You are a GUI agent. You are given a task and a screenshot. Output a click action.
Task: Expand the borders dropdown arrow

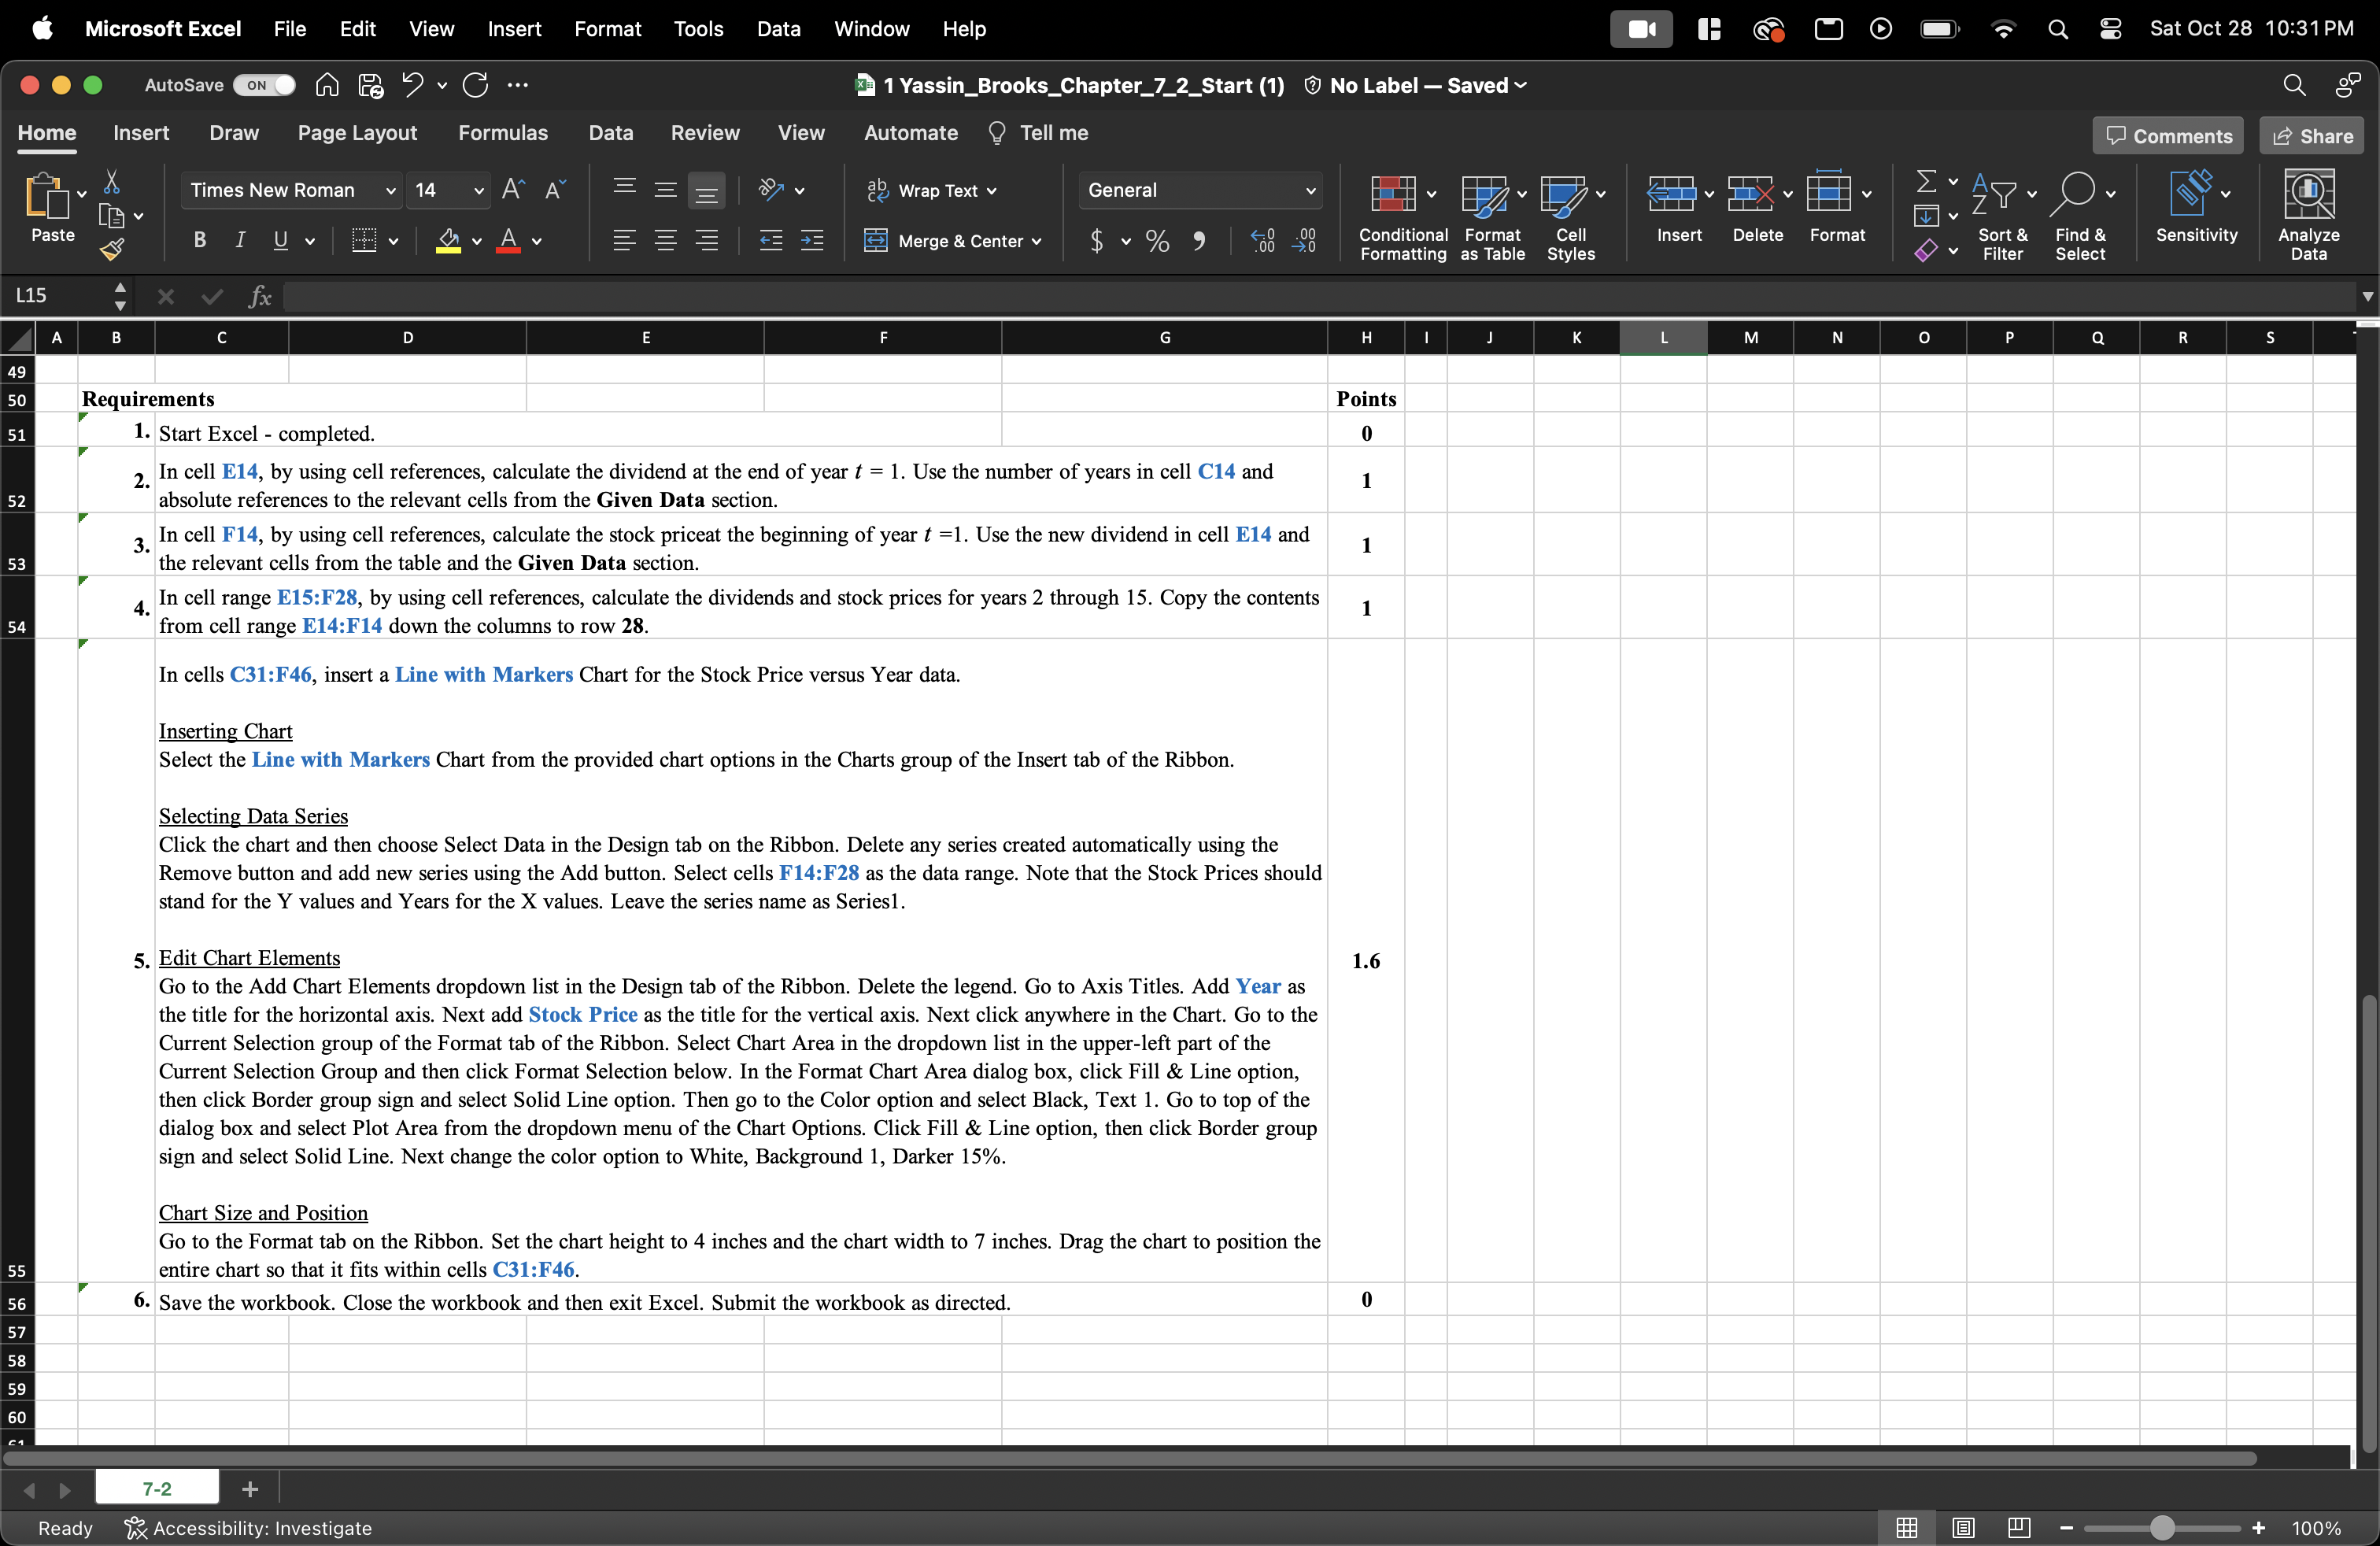[393, 241]
